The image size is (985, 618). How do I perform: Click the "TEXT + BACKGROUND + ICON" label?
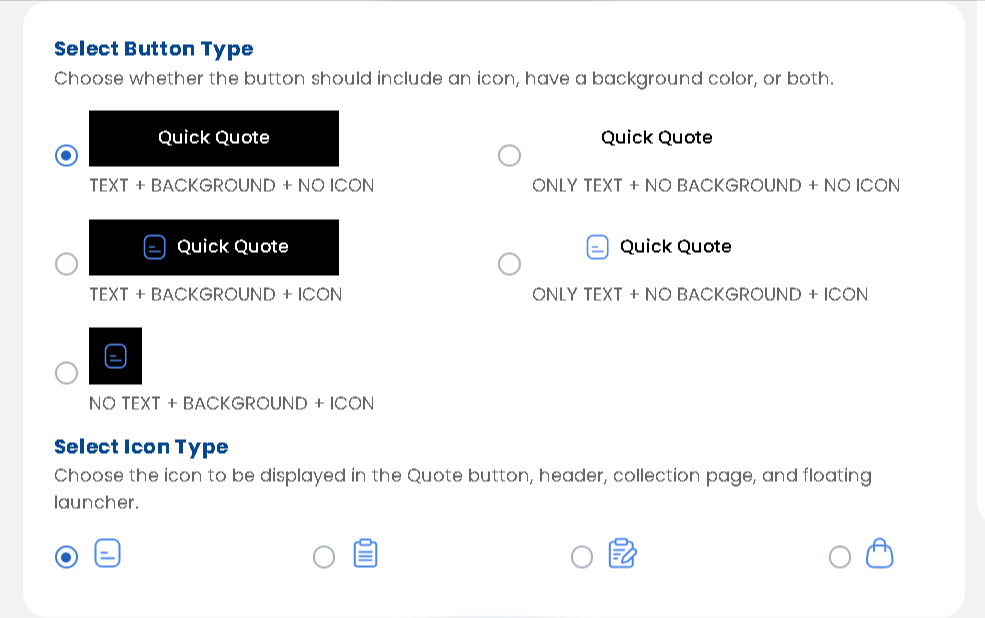tap(216, 295)
